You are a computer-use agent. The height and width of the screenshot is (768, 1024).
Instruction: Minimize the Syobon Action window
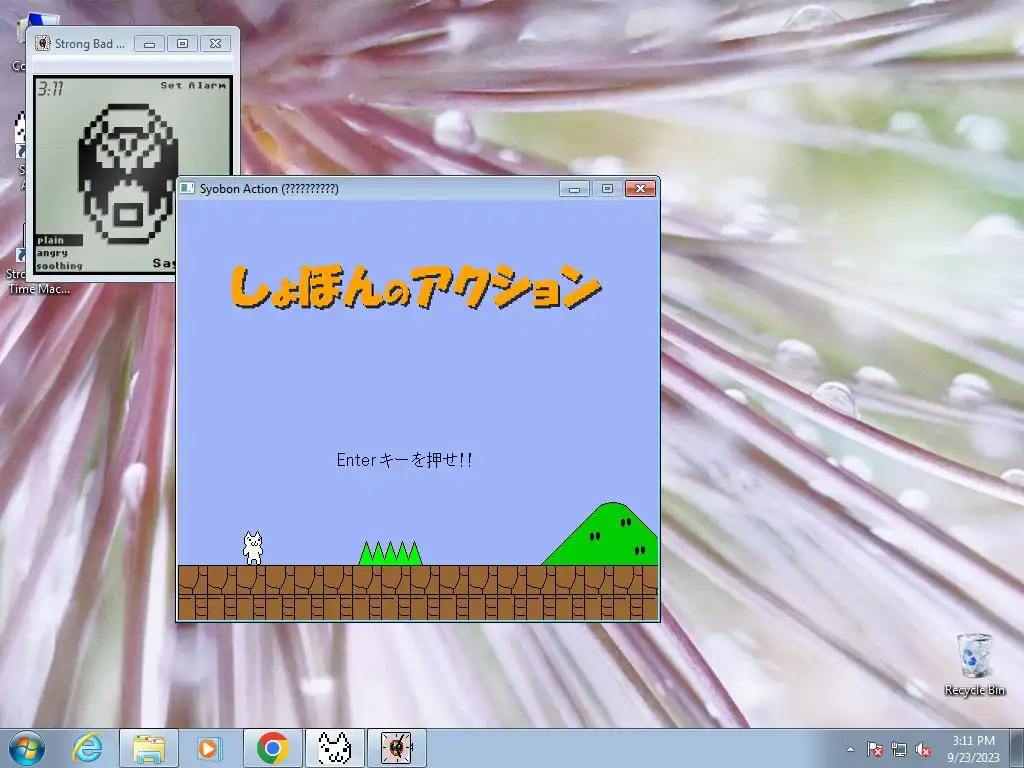coord(575,189)
